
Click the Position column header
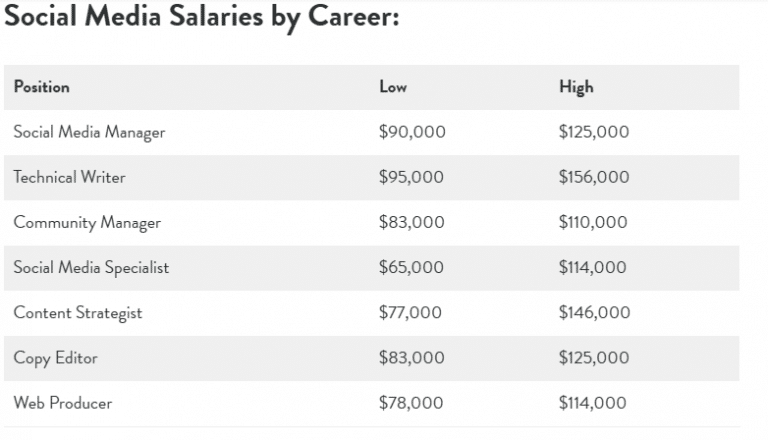point(41,87)
